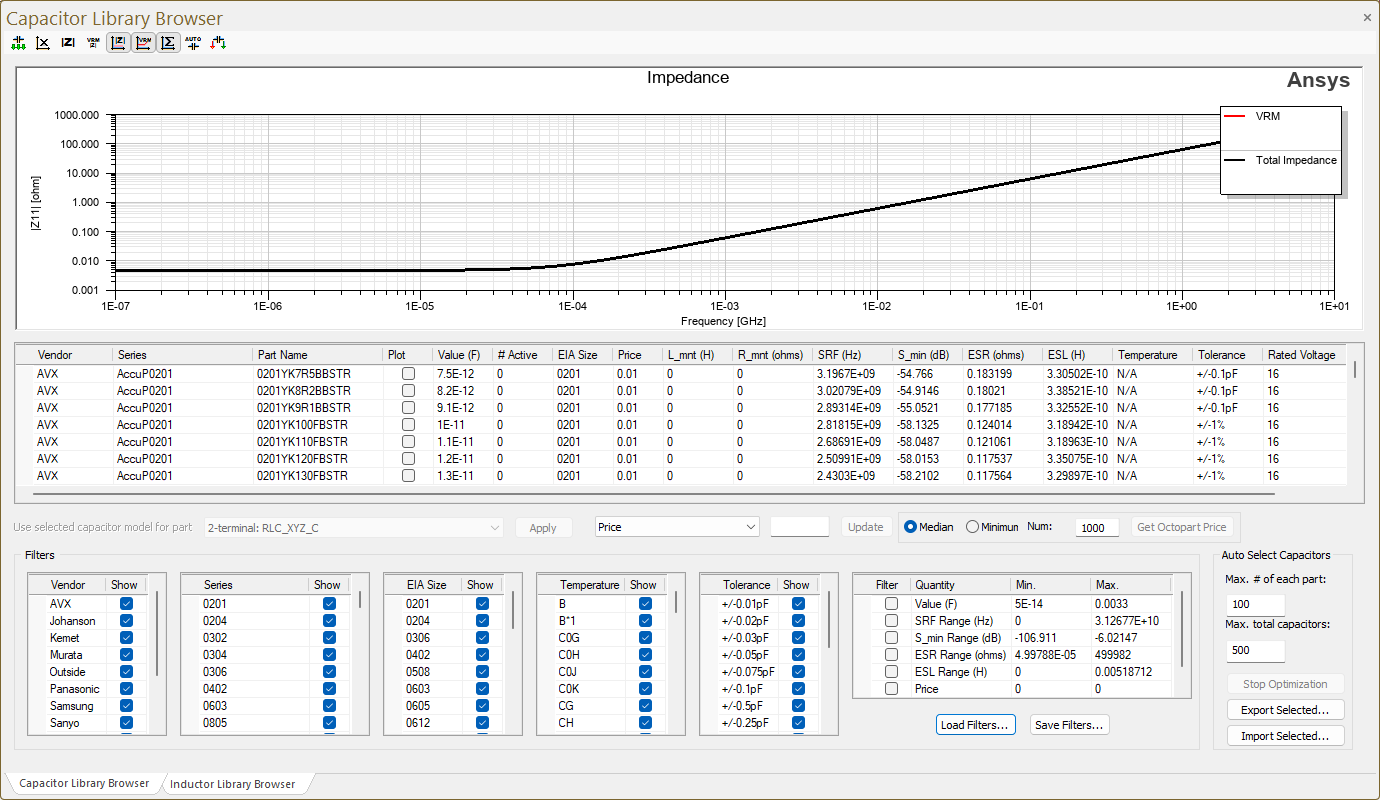Toggle the plot VRM curve icon
Screen dimensions: 1380x800
coord(142,42)
